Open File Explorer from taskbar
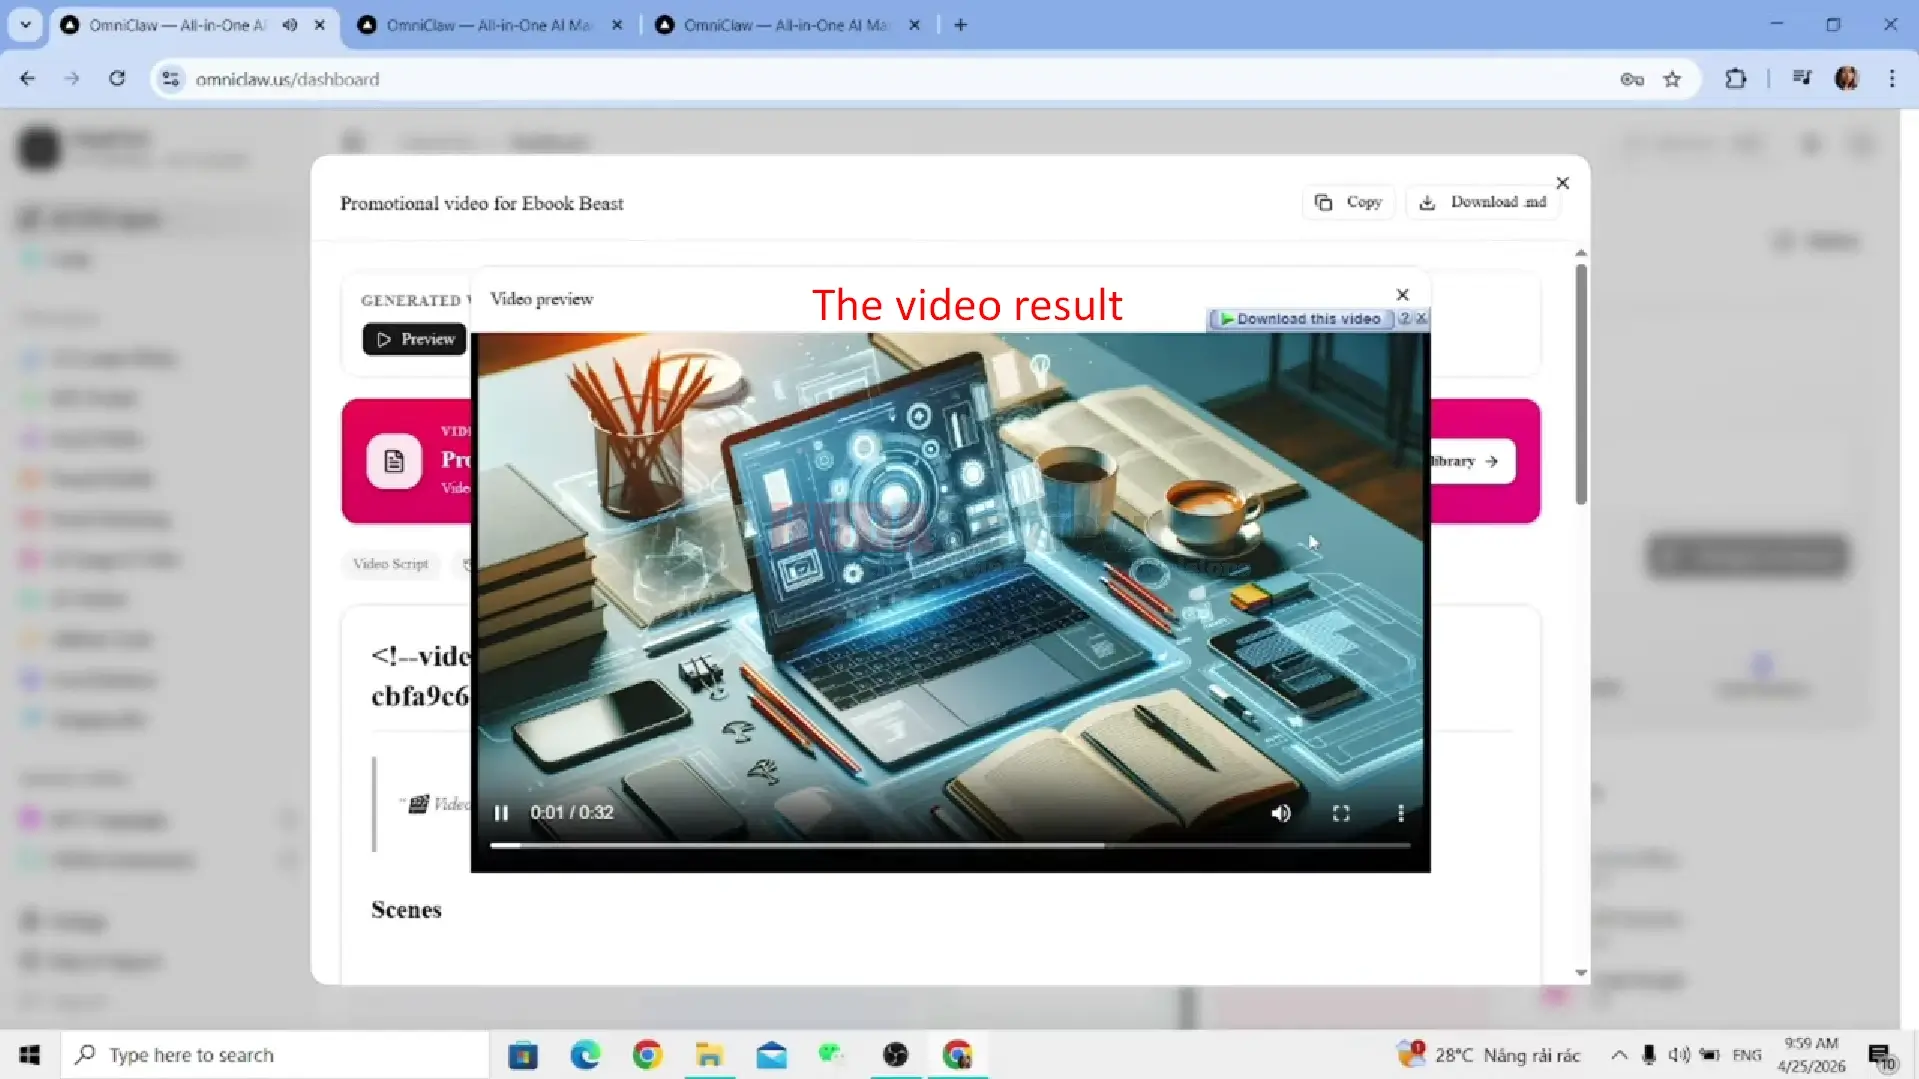Image resolution: width=1919 pixels, height=1079 pixels. click(x=709, y=1055)
